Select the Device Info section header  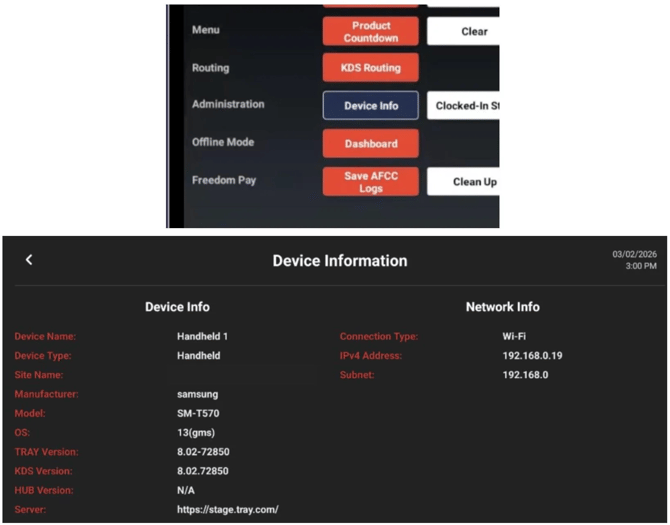[x=177, y=307]
